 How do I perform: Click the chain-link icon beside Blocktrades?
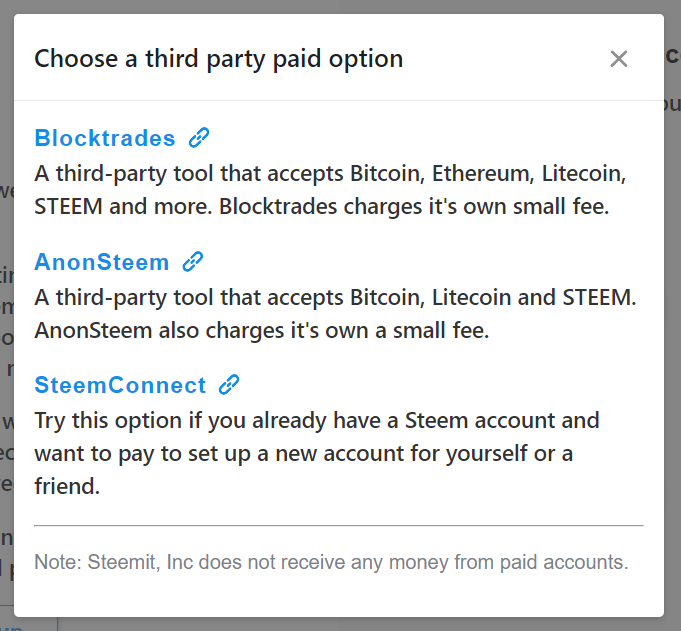[199, 138]
